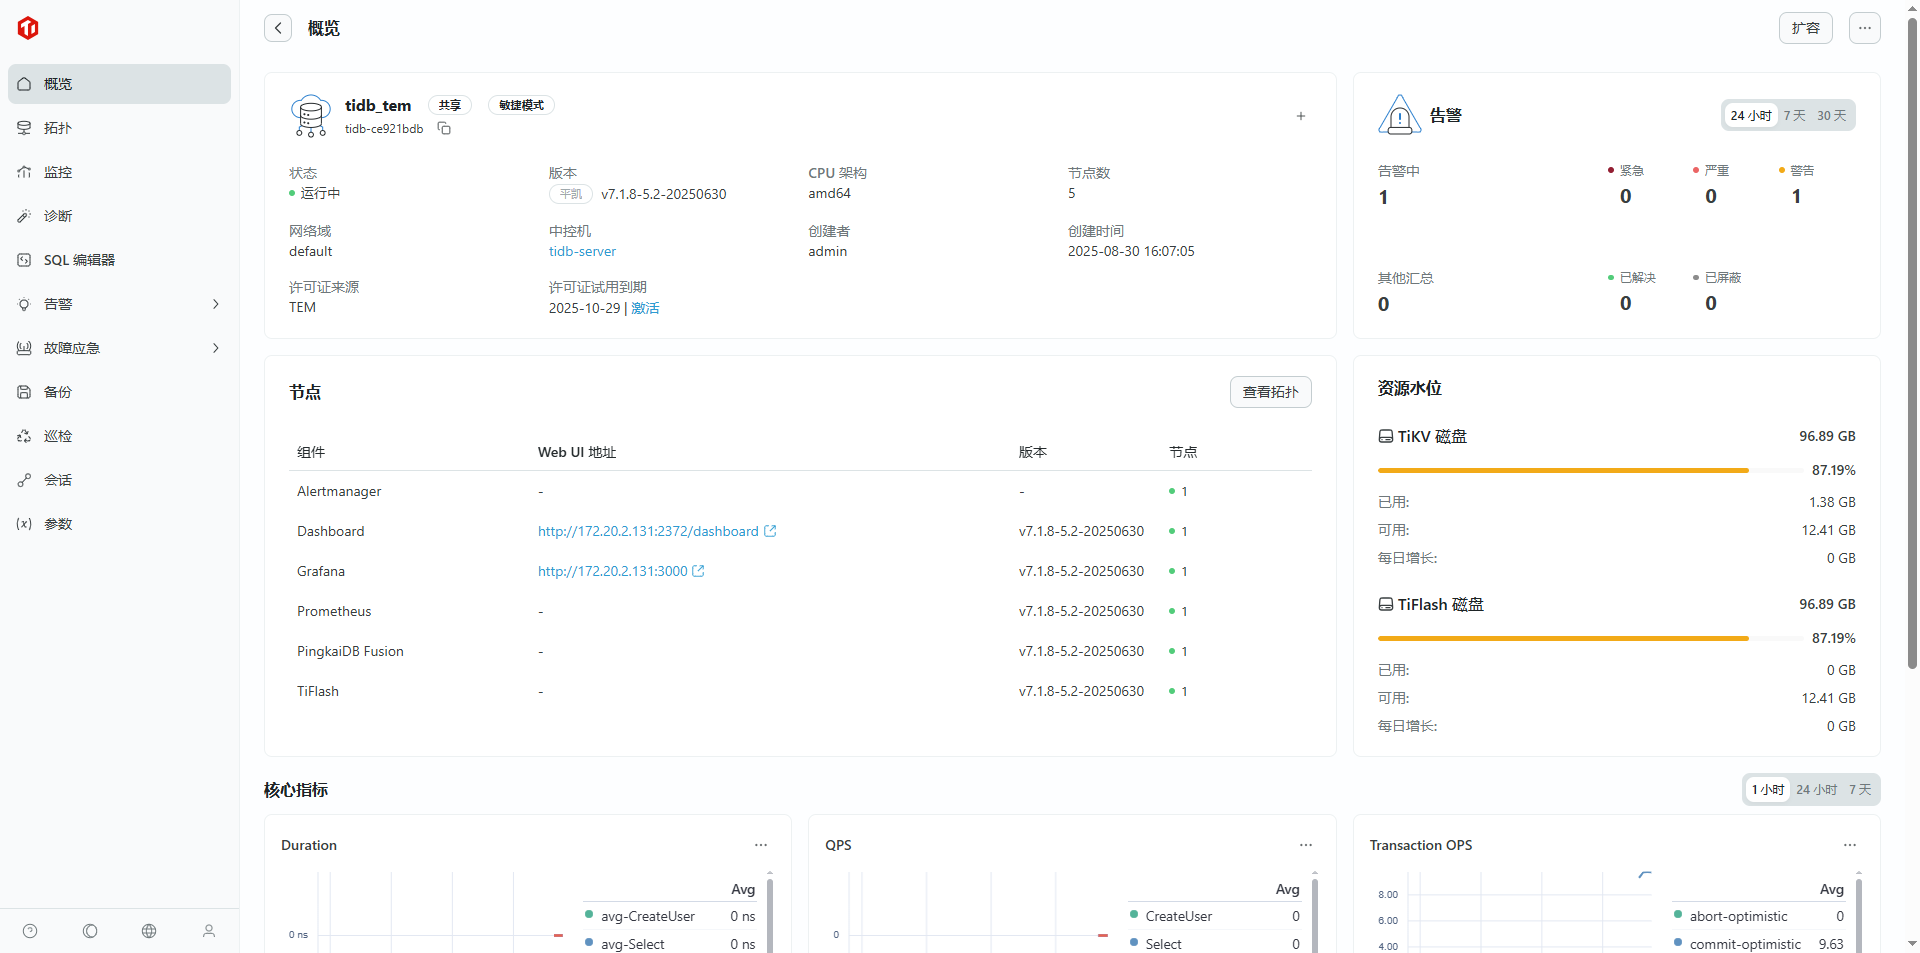Click the 扩容 button
Viewport: 1920px width, 953px height.
(x=1806, y=28)
